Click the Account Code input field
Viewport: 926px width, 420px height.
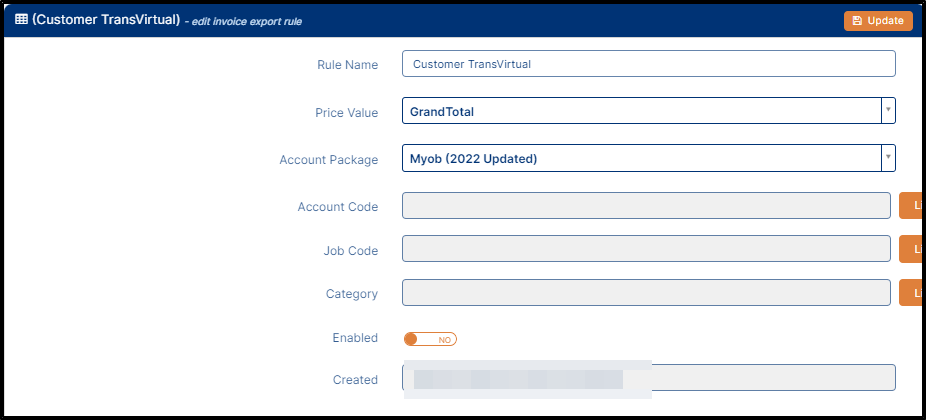(646, 206)
